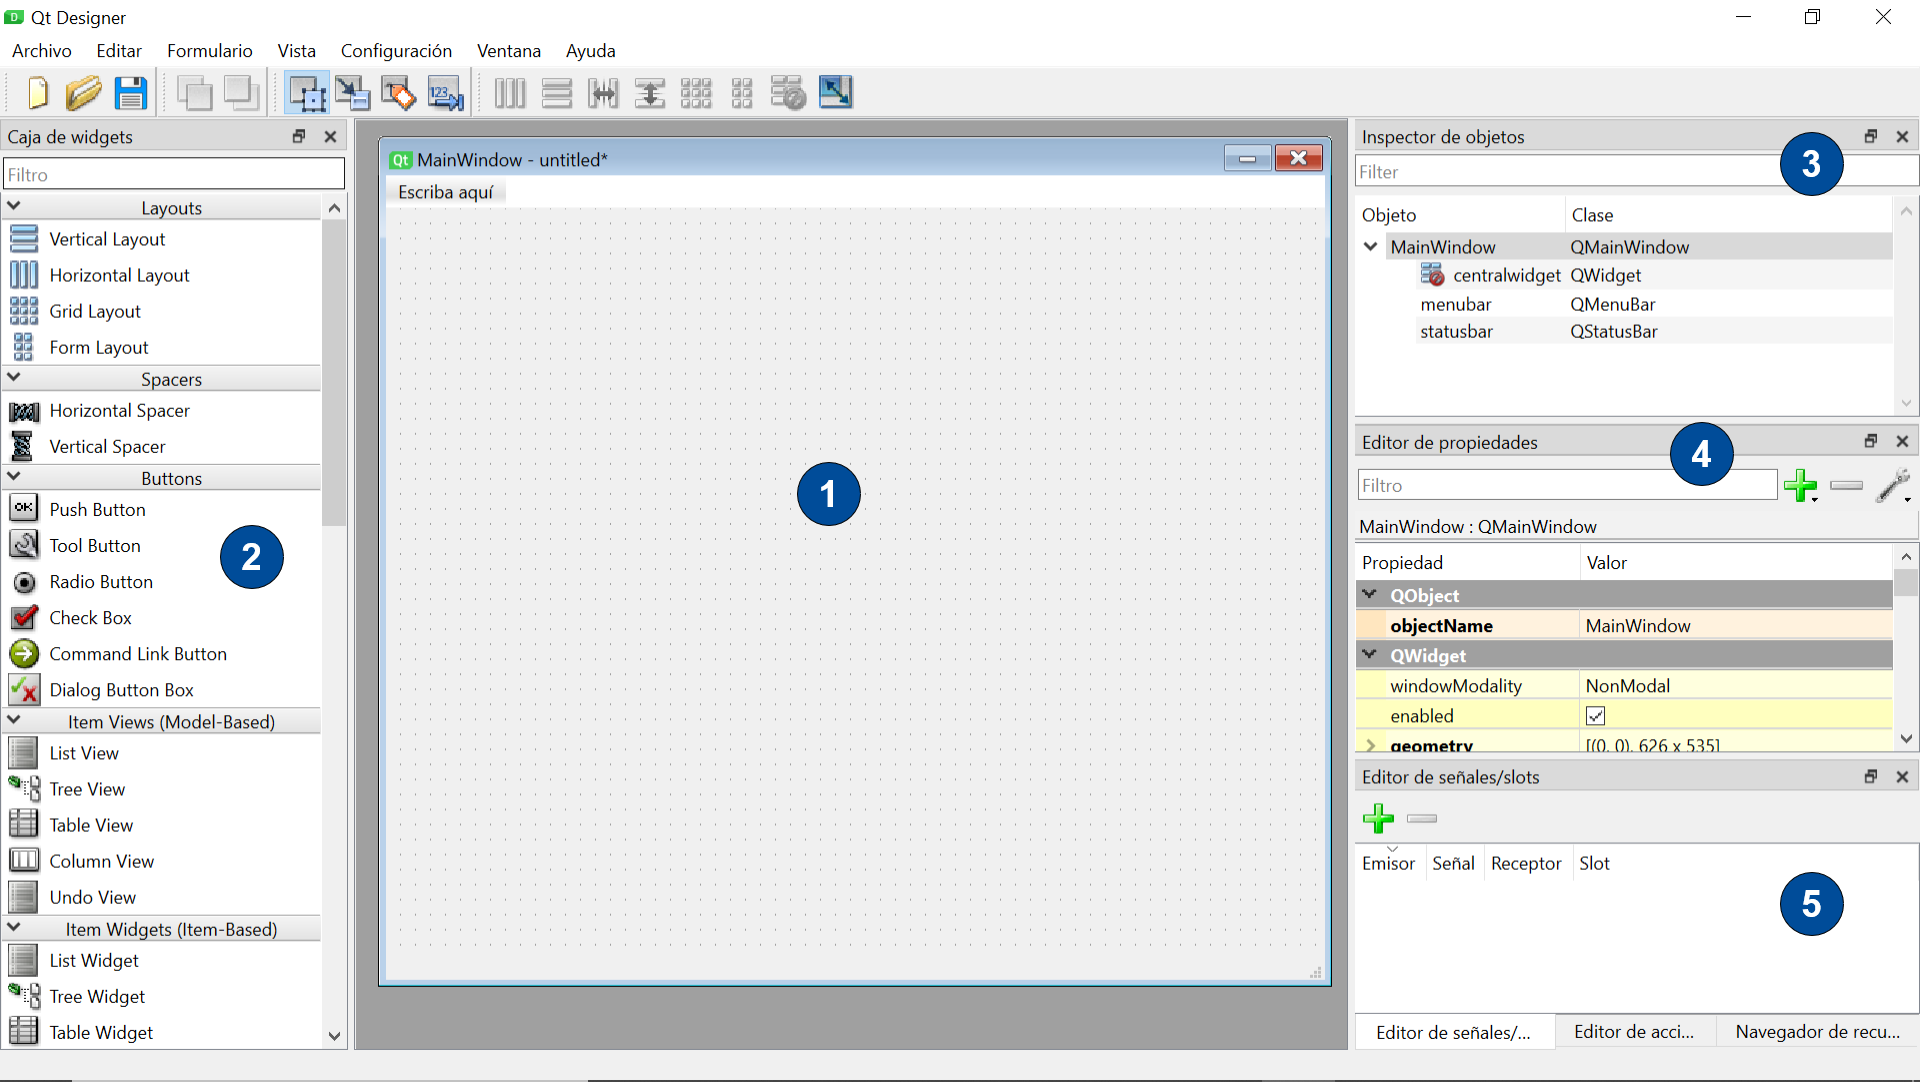
Task: Collapse Item Views (Model-Based) category
Action: tap(14, 720)
